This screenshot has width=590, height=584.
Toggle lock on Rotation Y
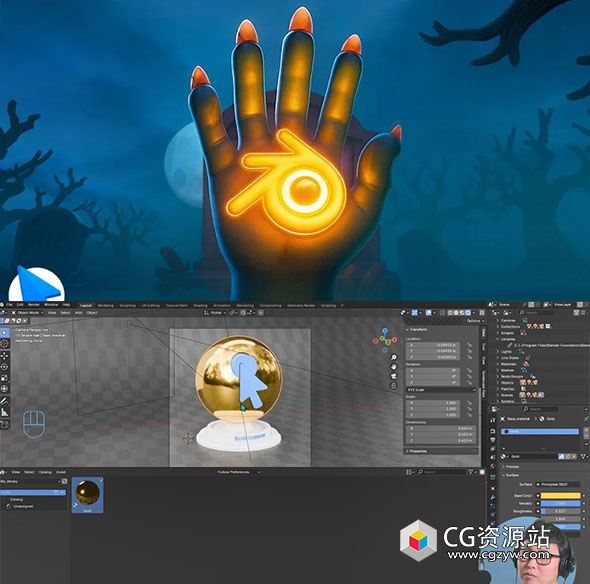coord(470,376)
